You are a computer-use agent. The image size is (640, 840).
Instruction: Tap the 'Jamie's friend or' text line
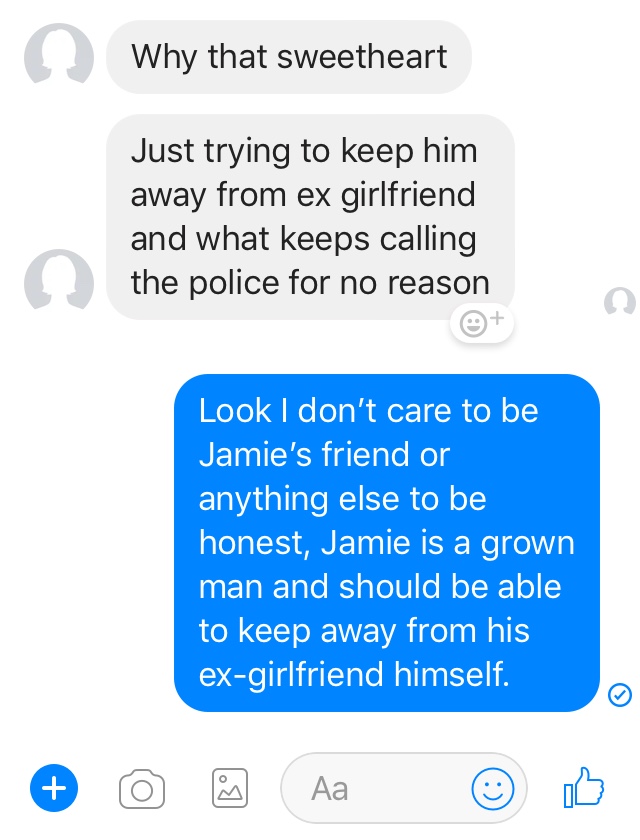coord(324,454)
